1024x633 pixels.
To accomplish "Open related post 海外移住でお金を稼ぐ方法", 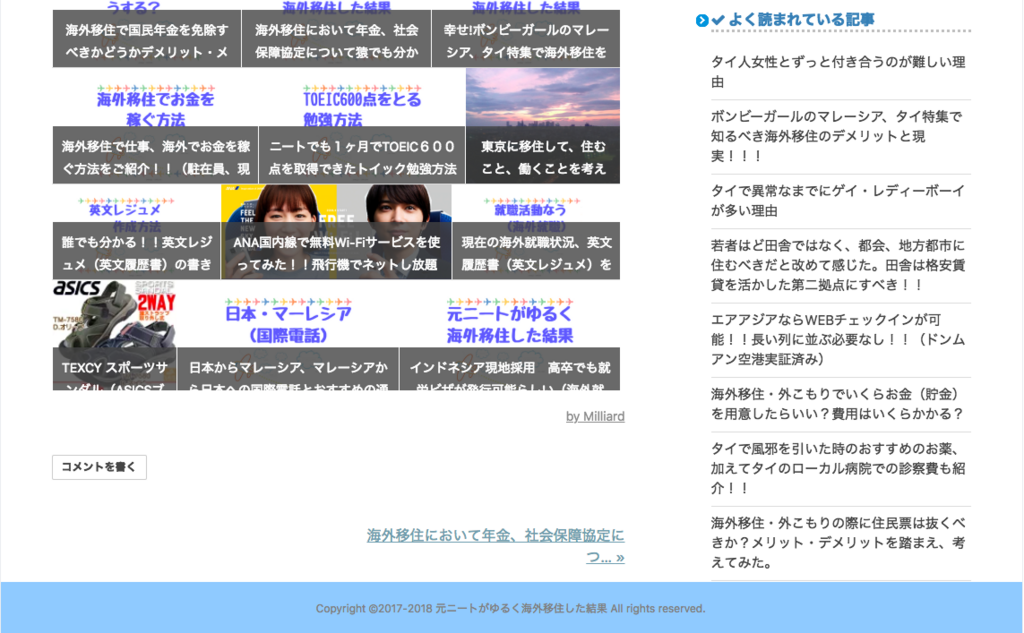I will coord(155,126).
